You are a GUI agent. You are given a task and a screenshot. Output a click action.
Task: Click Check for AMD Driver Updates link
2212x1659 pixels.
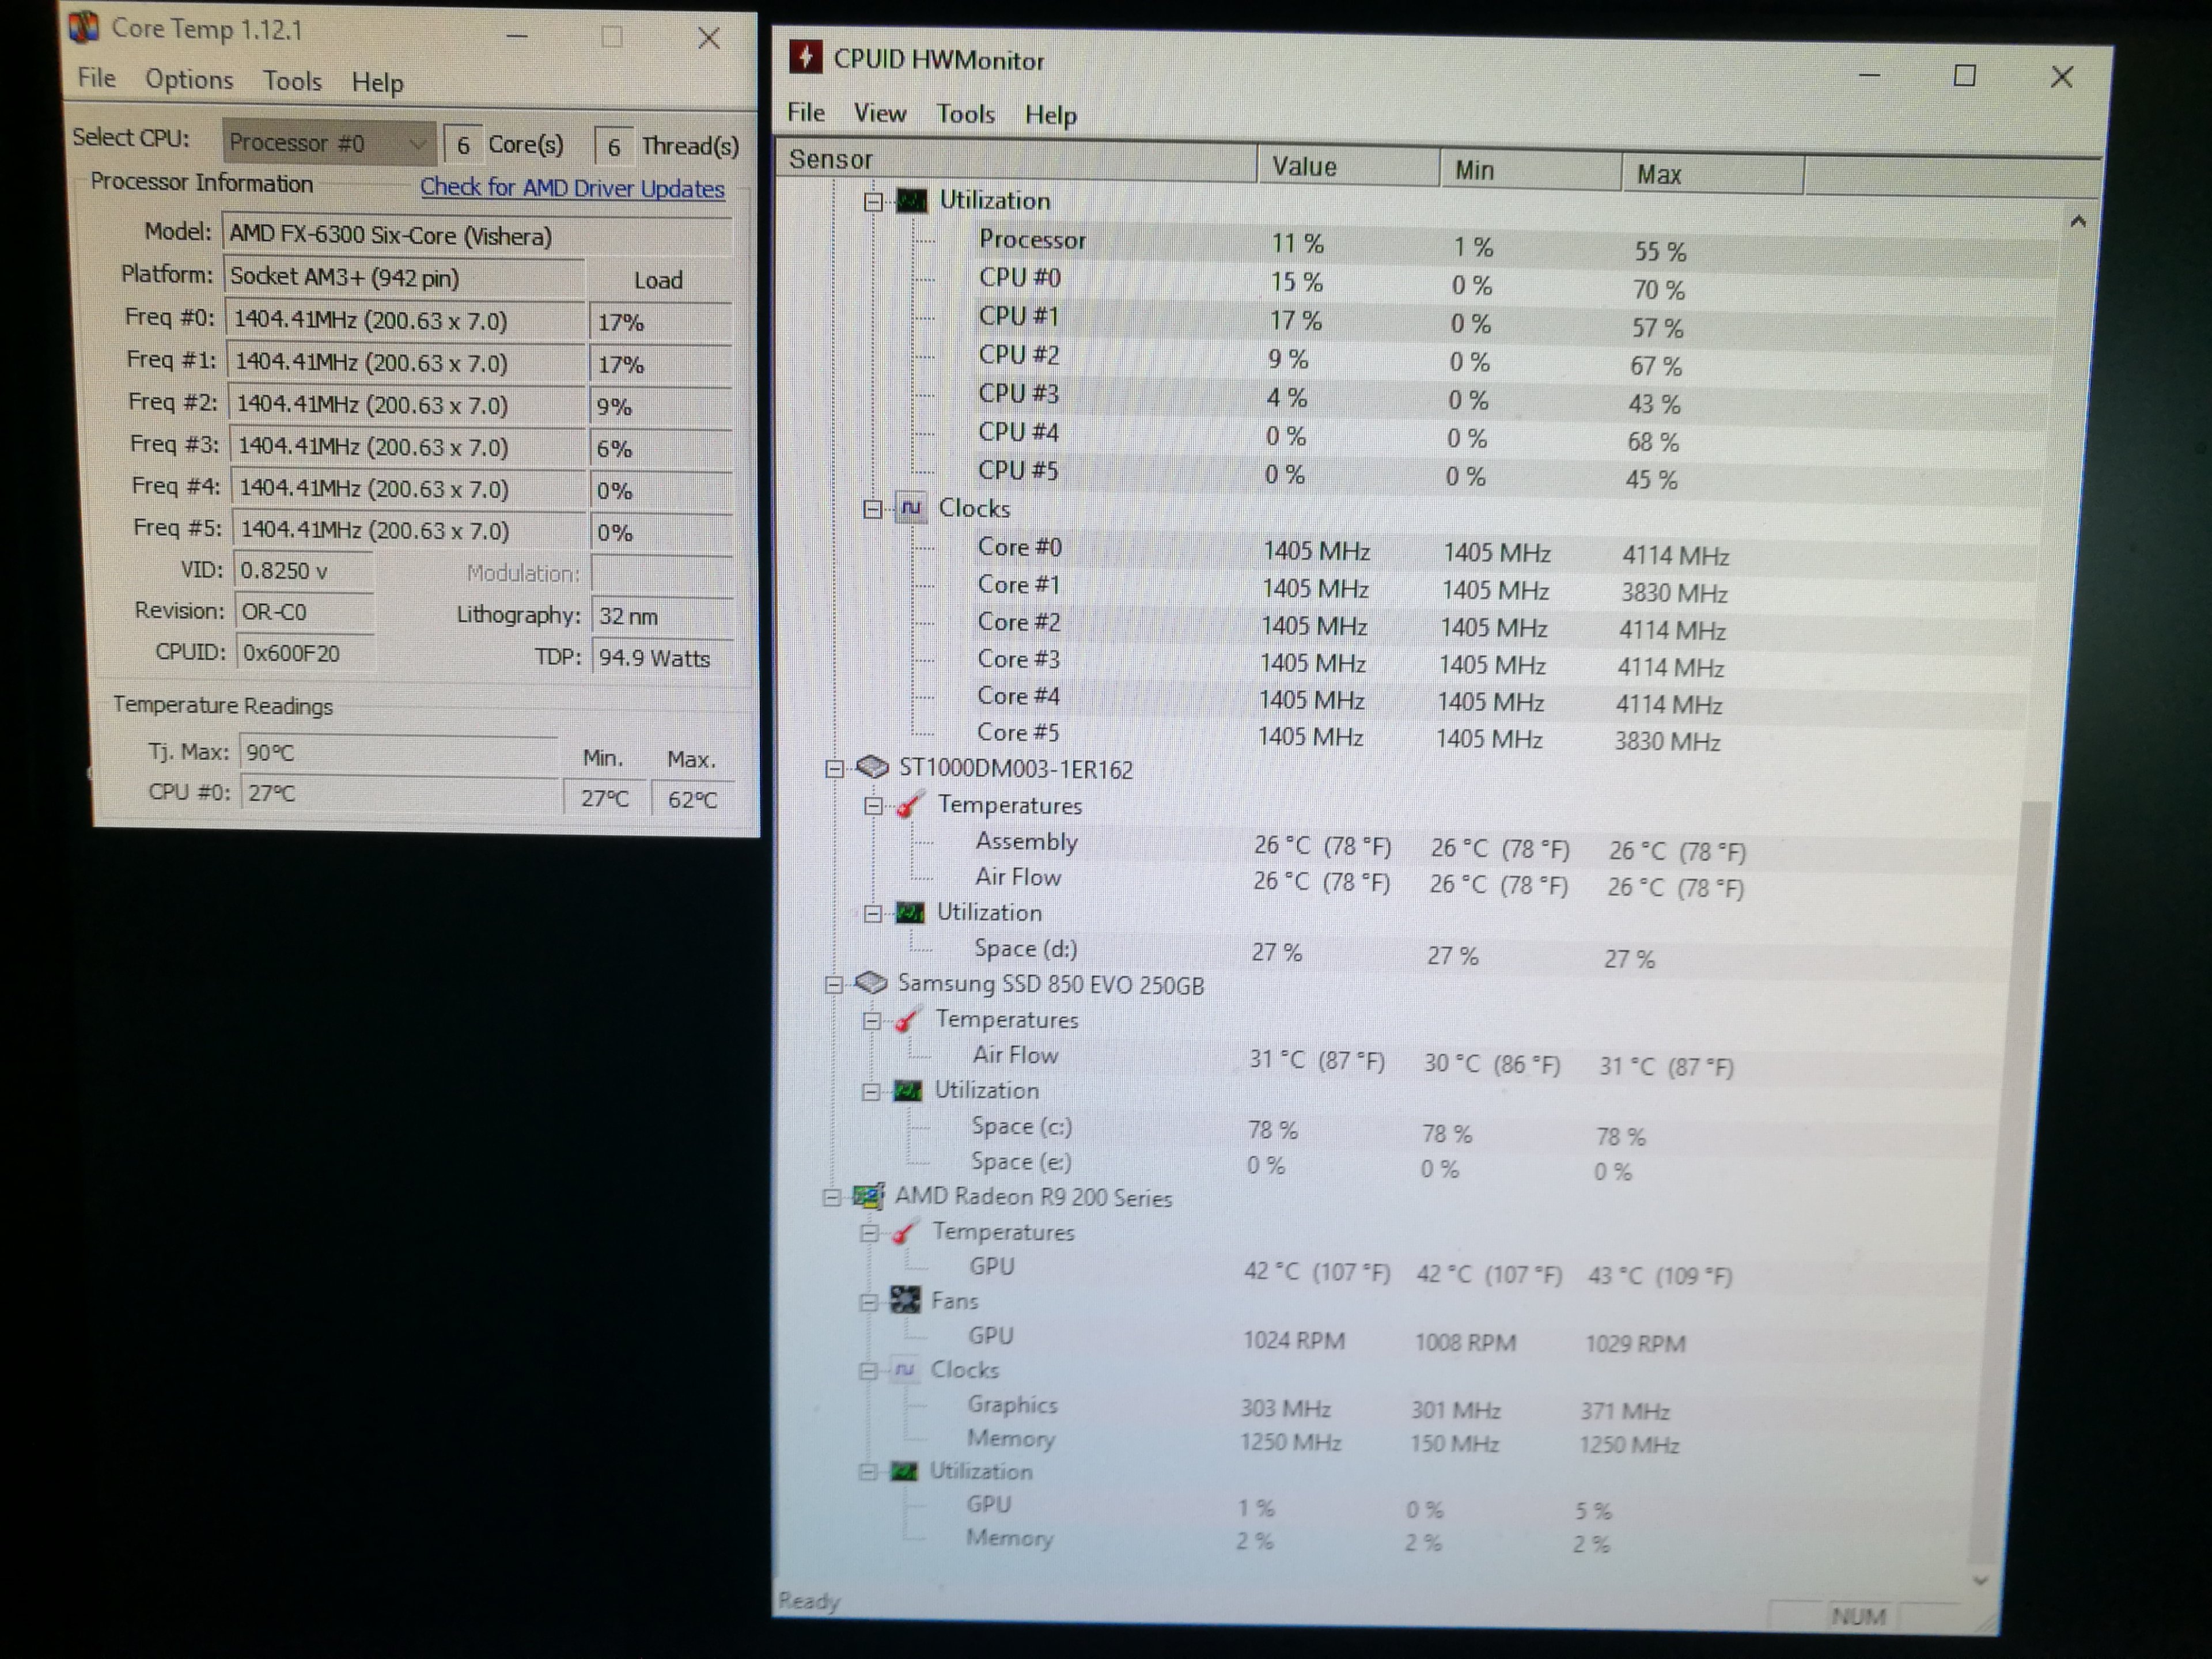click(572, 188)
